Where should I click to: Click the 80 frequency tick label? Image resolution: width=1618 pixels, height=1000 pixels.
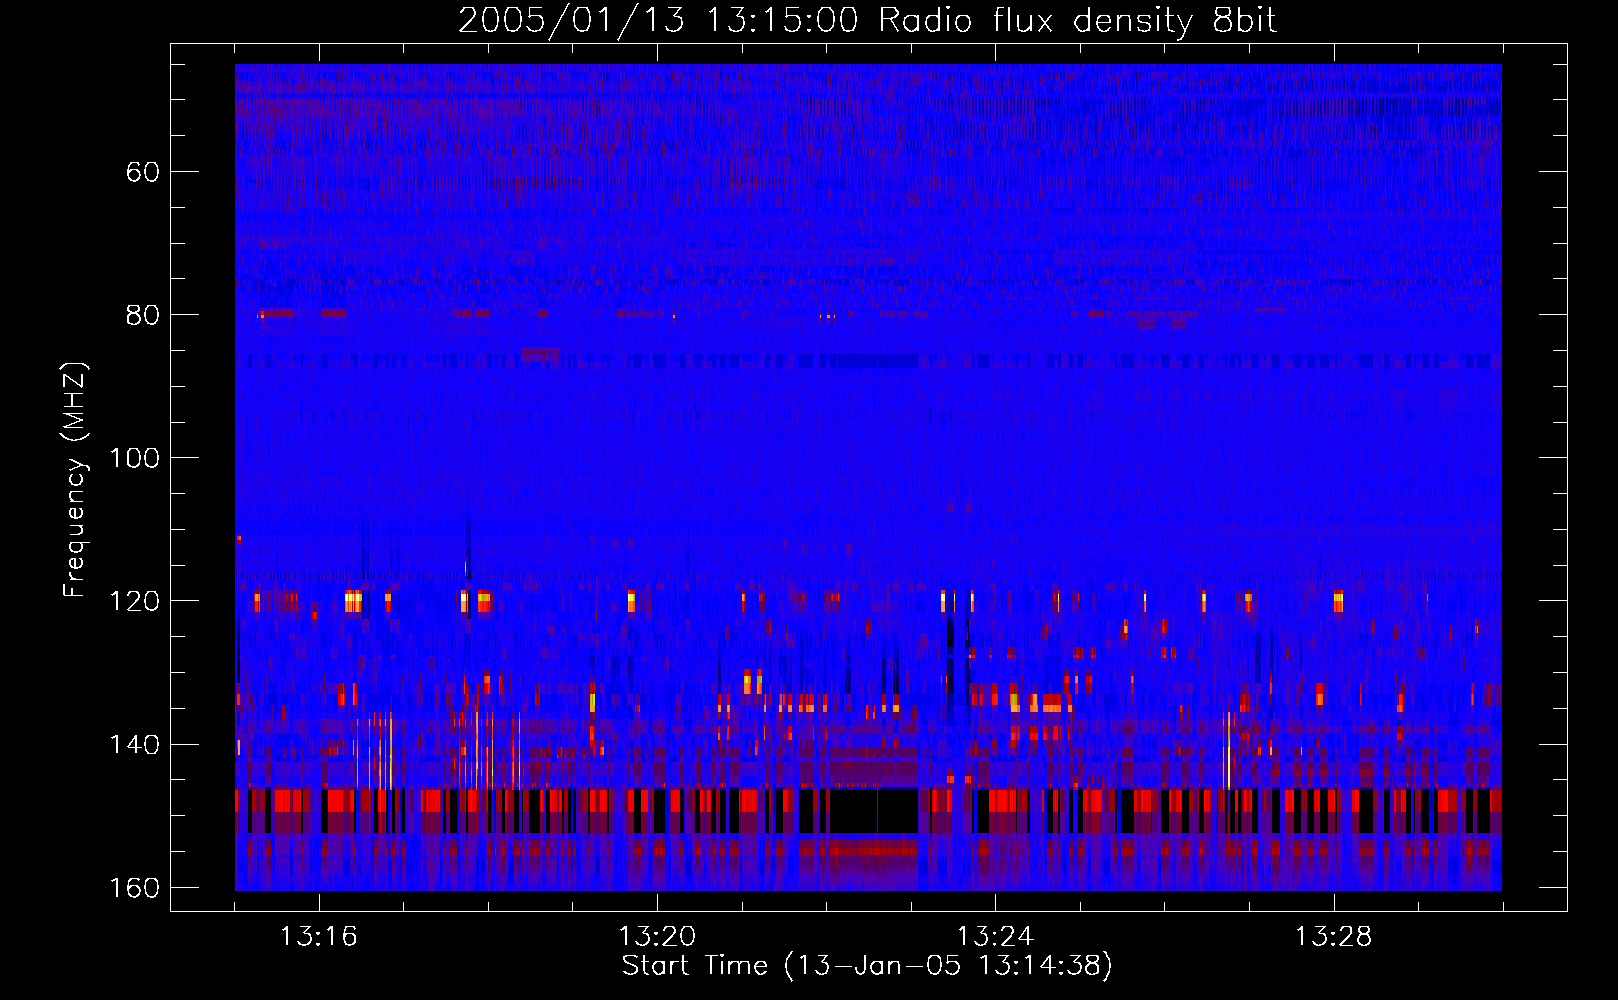[x=143, y=315]
